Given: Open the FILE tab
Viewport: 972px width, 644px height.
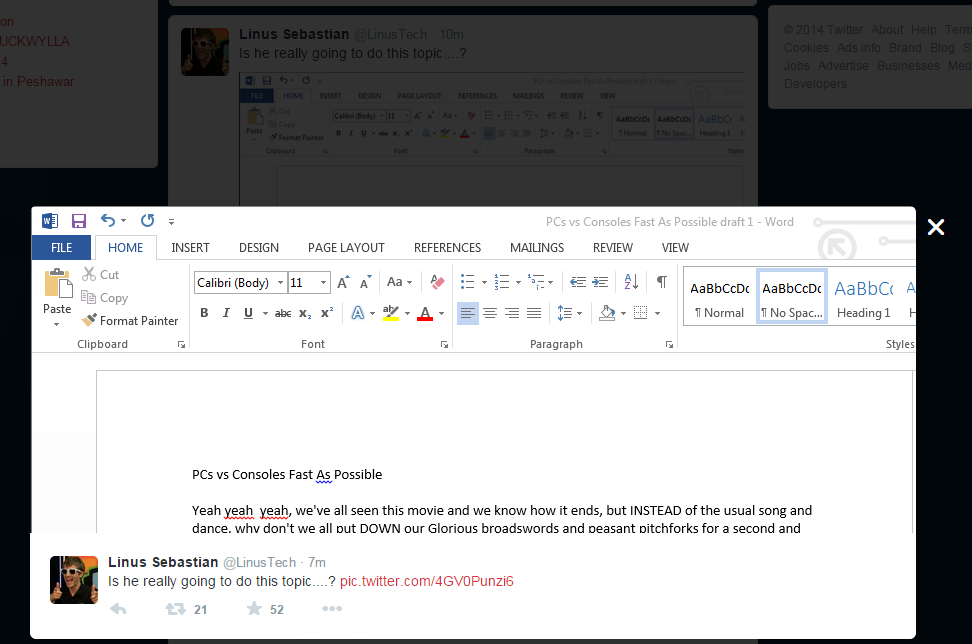Looking at the screenshot, I should (61, 247).
